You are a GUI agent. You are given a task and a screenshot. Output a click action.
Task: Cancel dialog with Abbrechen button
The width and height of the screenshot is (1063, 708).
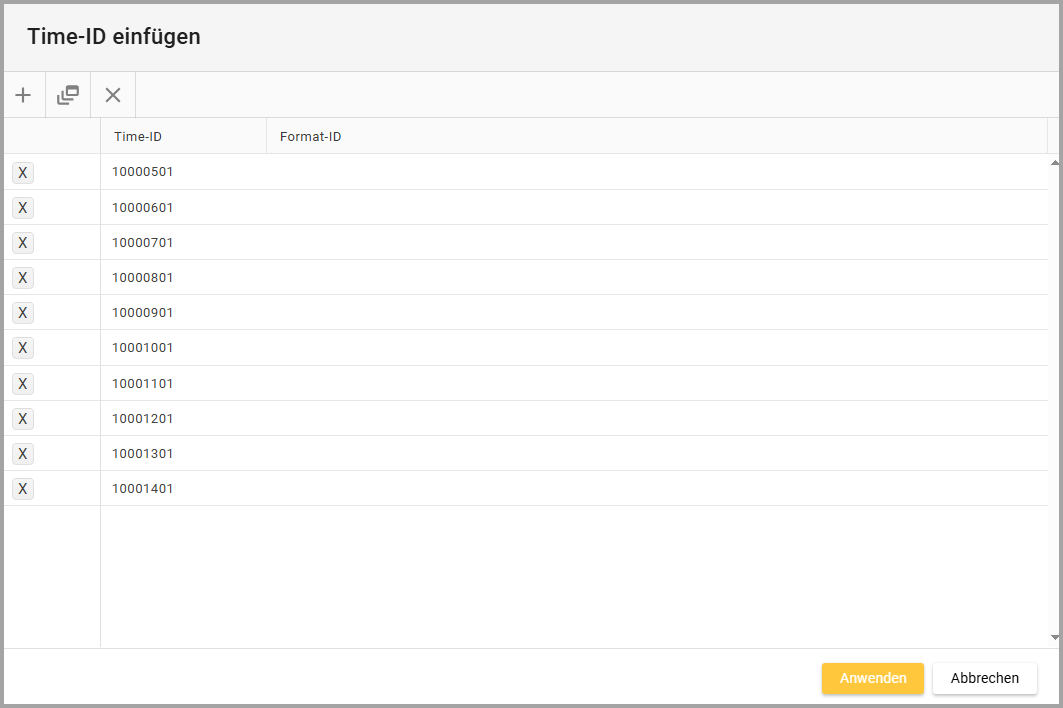(984, 678)
